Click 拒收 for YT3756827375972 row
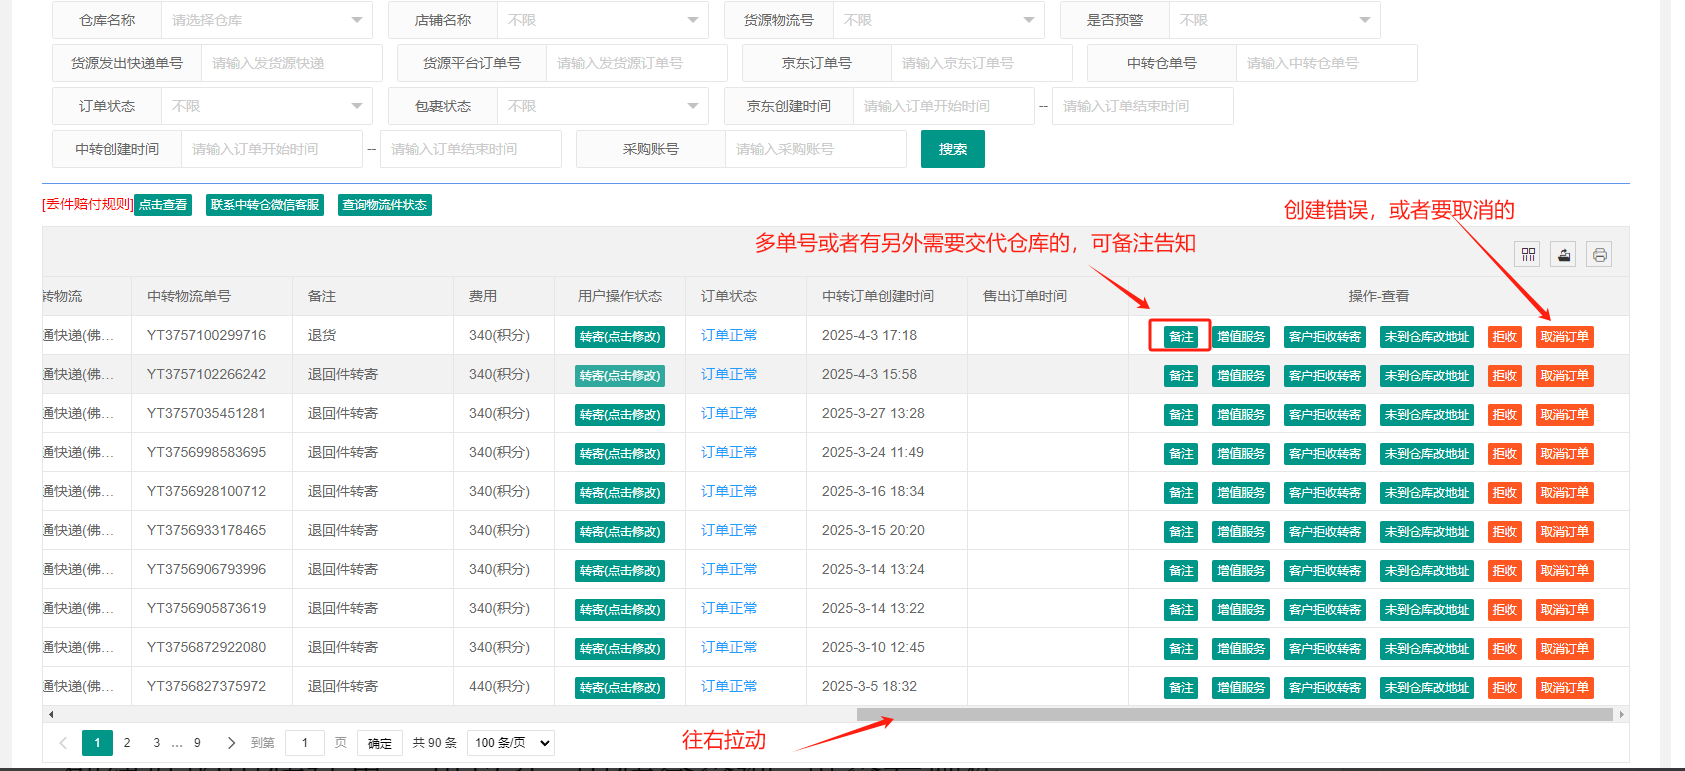 (1505, 688)
